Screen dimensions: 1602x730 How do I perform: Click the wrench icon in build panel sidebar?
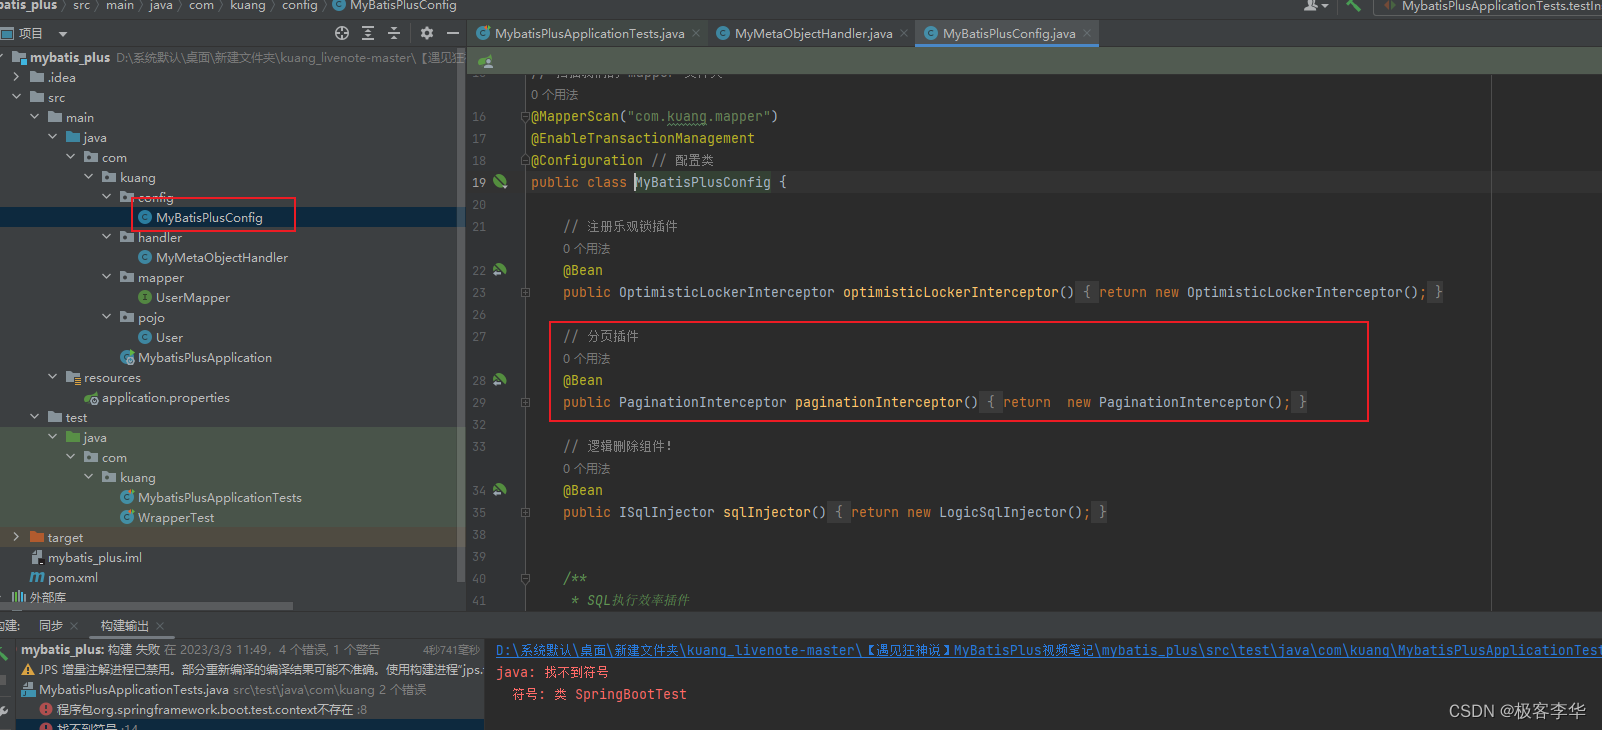(x=4, y=710)
